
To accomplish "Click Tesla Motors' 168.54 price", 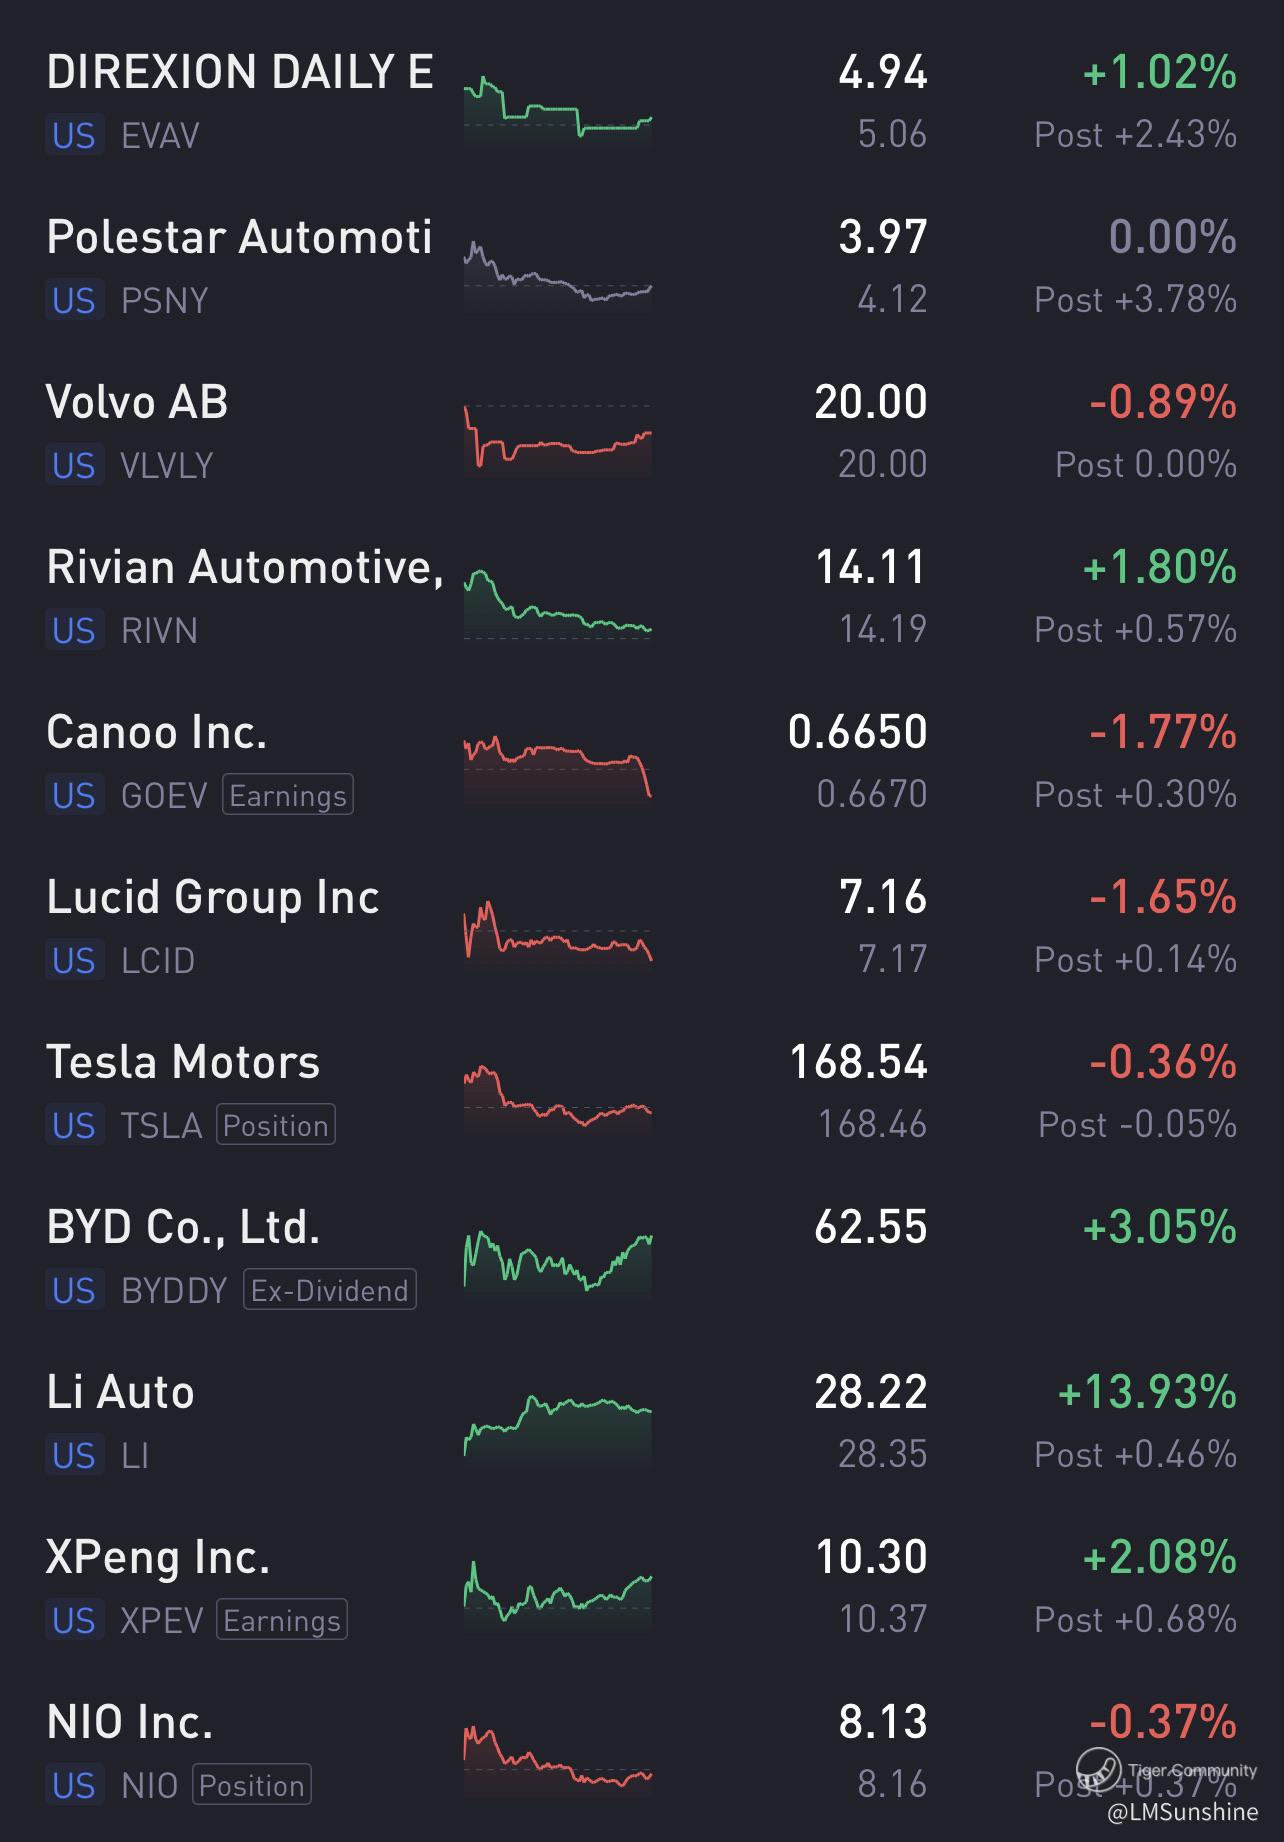I will coord(858,1062).
